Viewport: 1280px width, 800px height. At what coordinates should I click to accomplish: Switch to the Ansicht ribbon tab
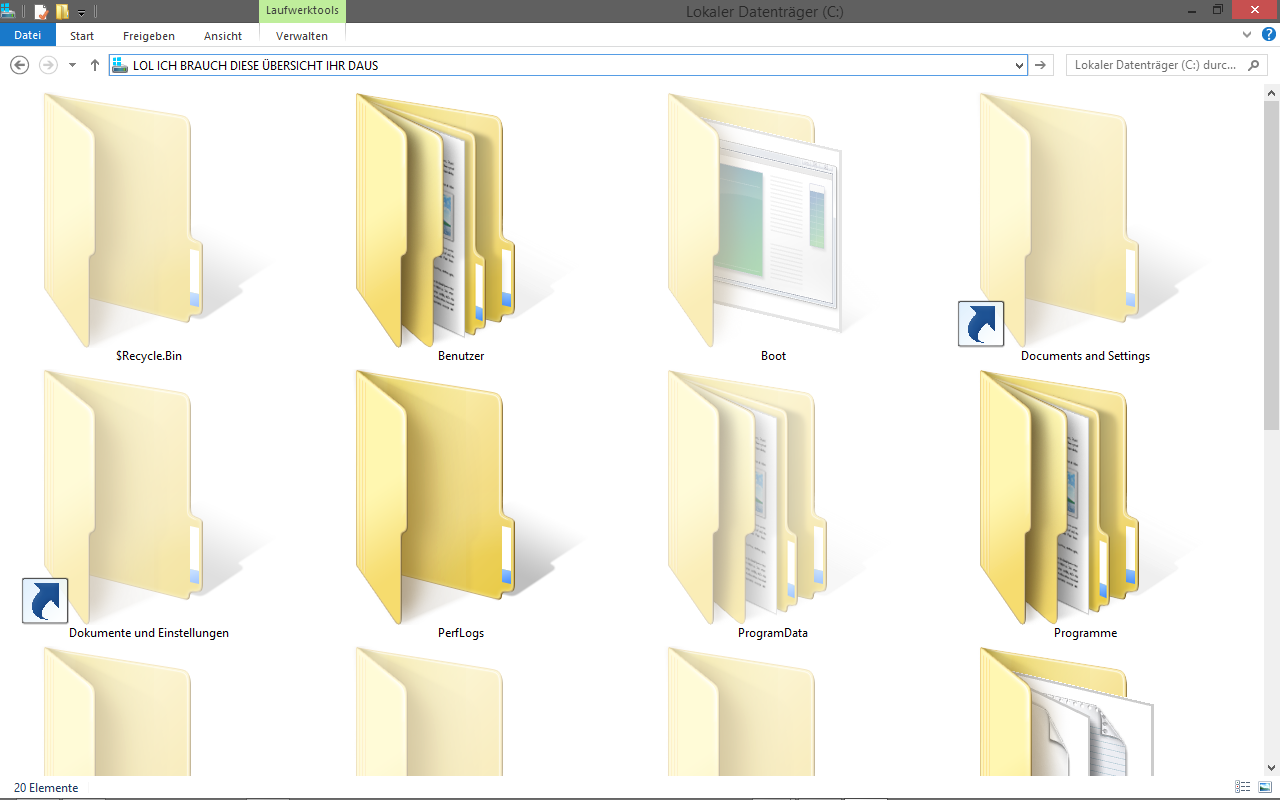(223, 36)
